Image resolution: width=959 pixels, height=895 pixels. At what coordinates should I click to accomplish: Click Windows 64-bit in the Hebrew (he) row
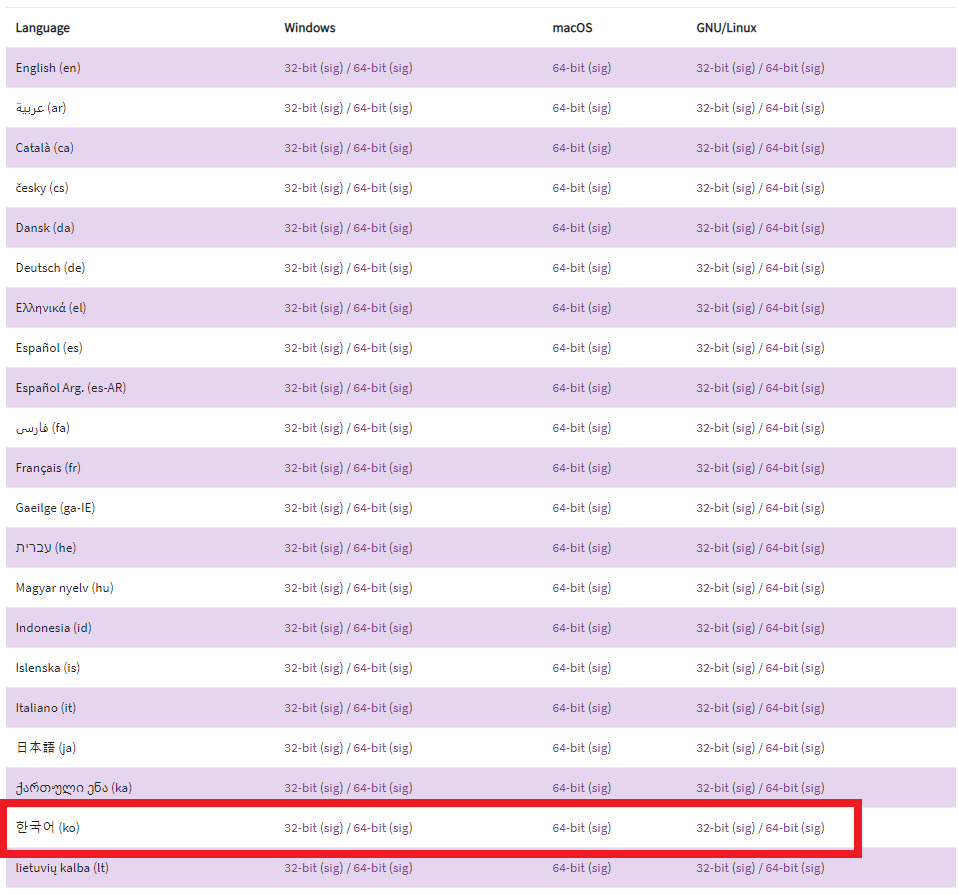point(369,548)
